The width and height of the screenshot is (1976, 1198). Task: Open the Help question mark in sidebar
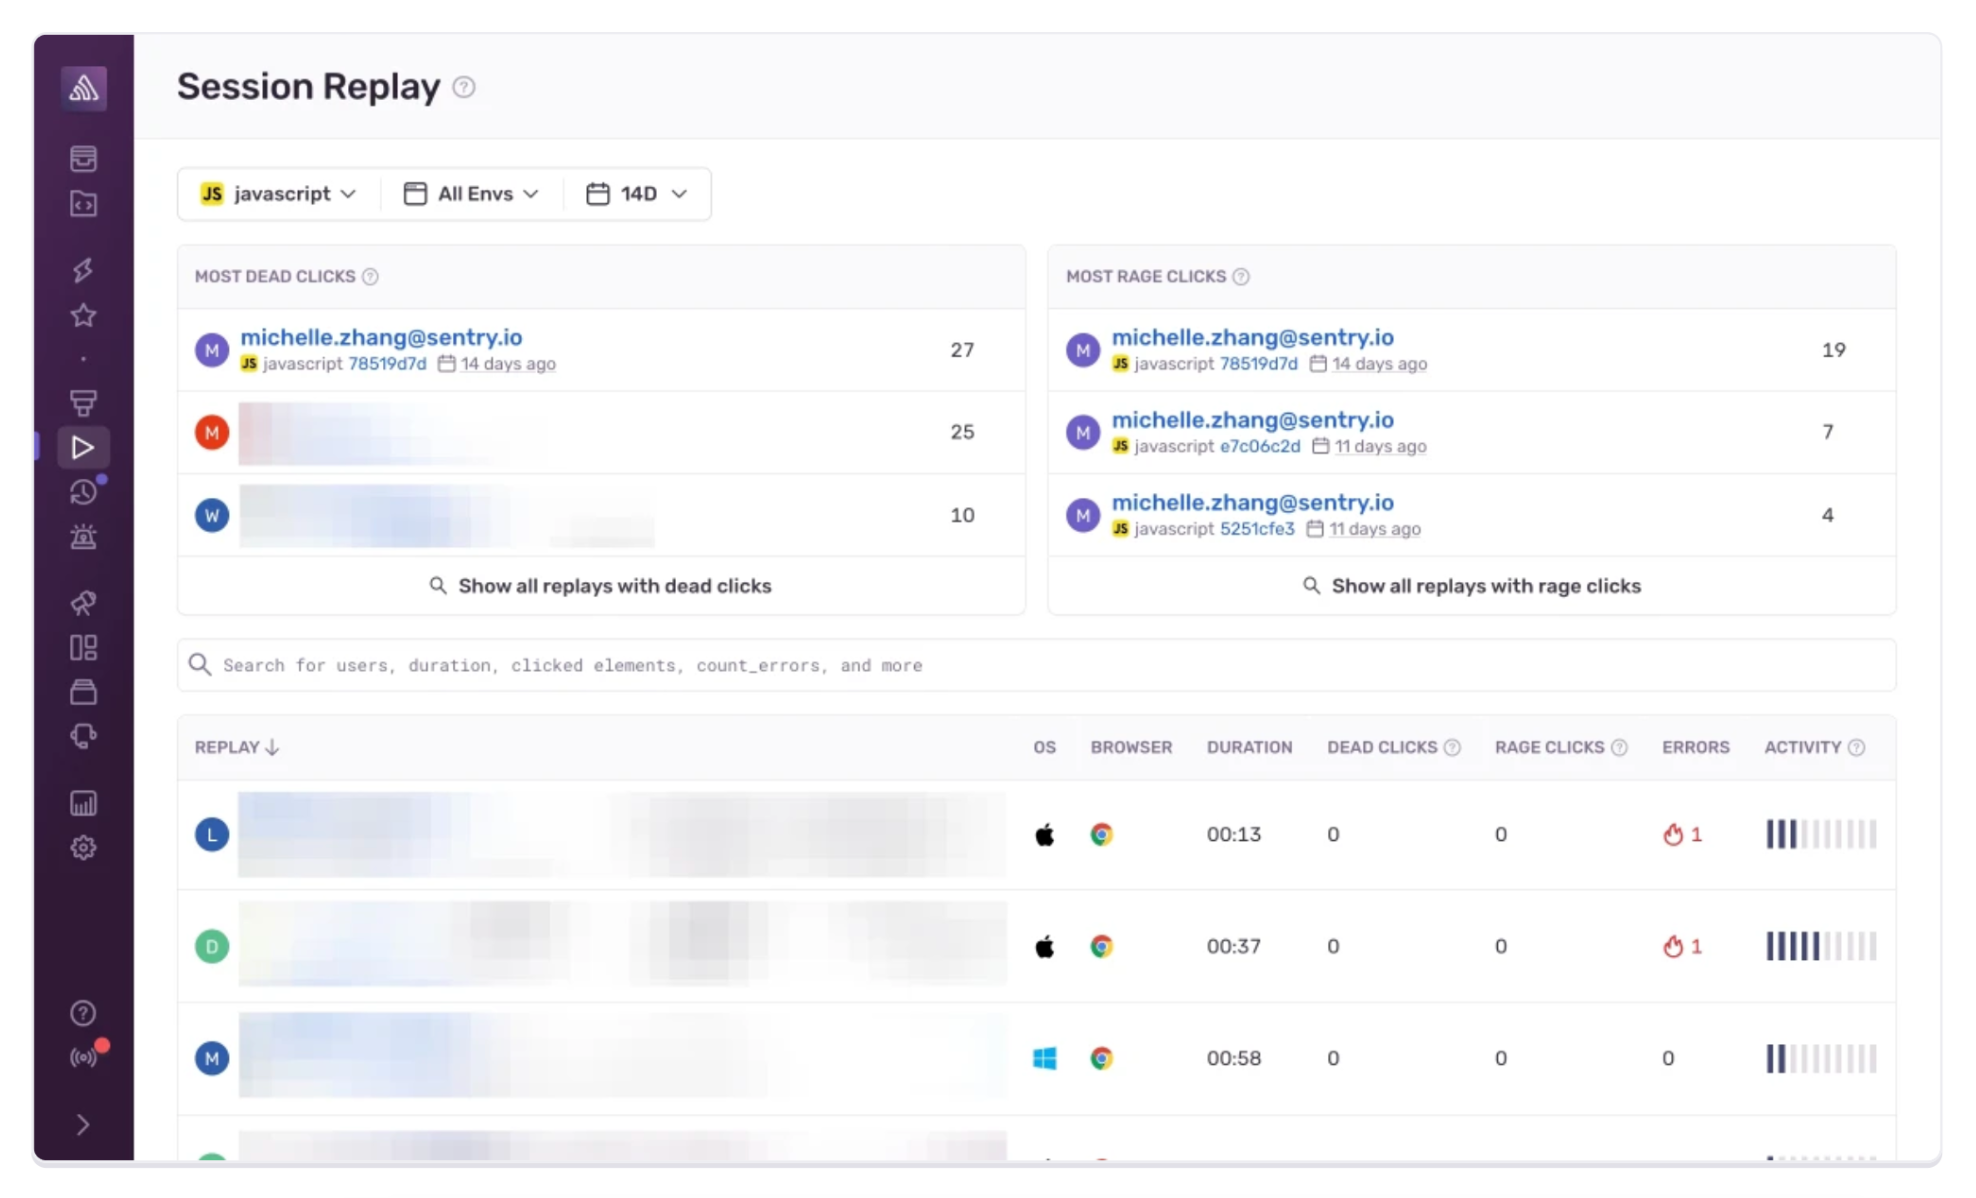83,1013
